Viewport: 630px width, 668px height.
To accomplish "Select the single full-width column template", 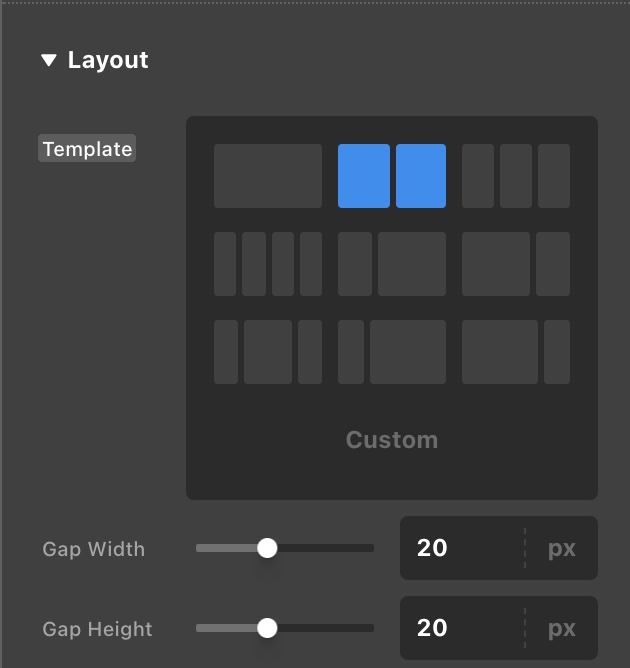I will tap(268, 176).
